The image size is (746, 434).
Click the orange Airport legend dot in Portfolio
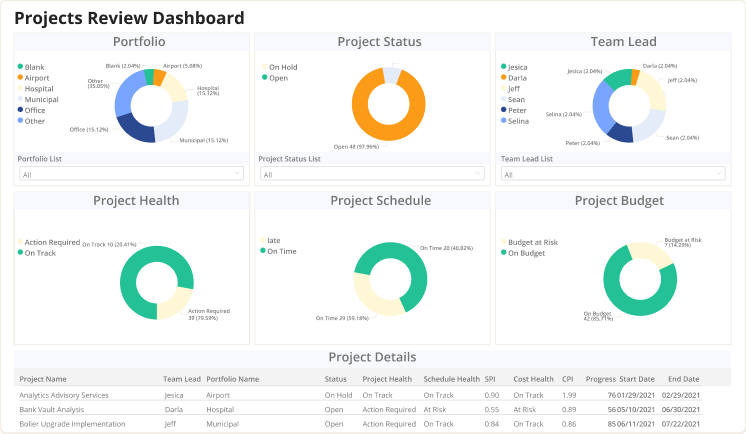21,77
